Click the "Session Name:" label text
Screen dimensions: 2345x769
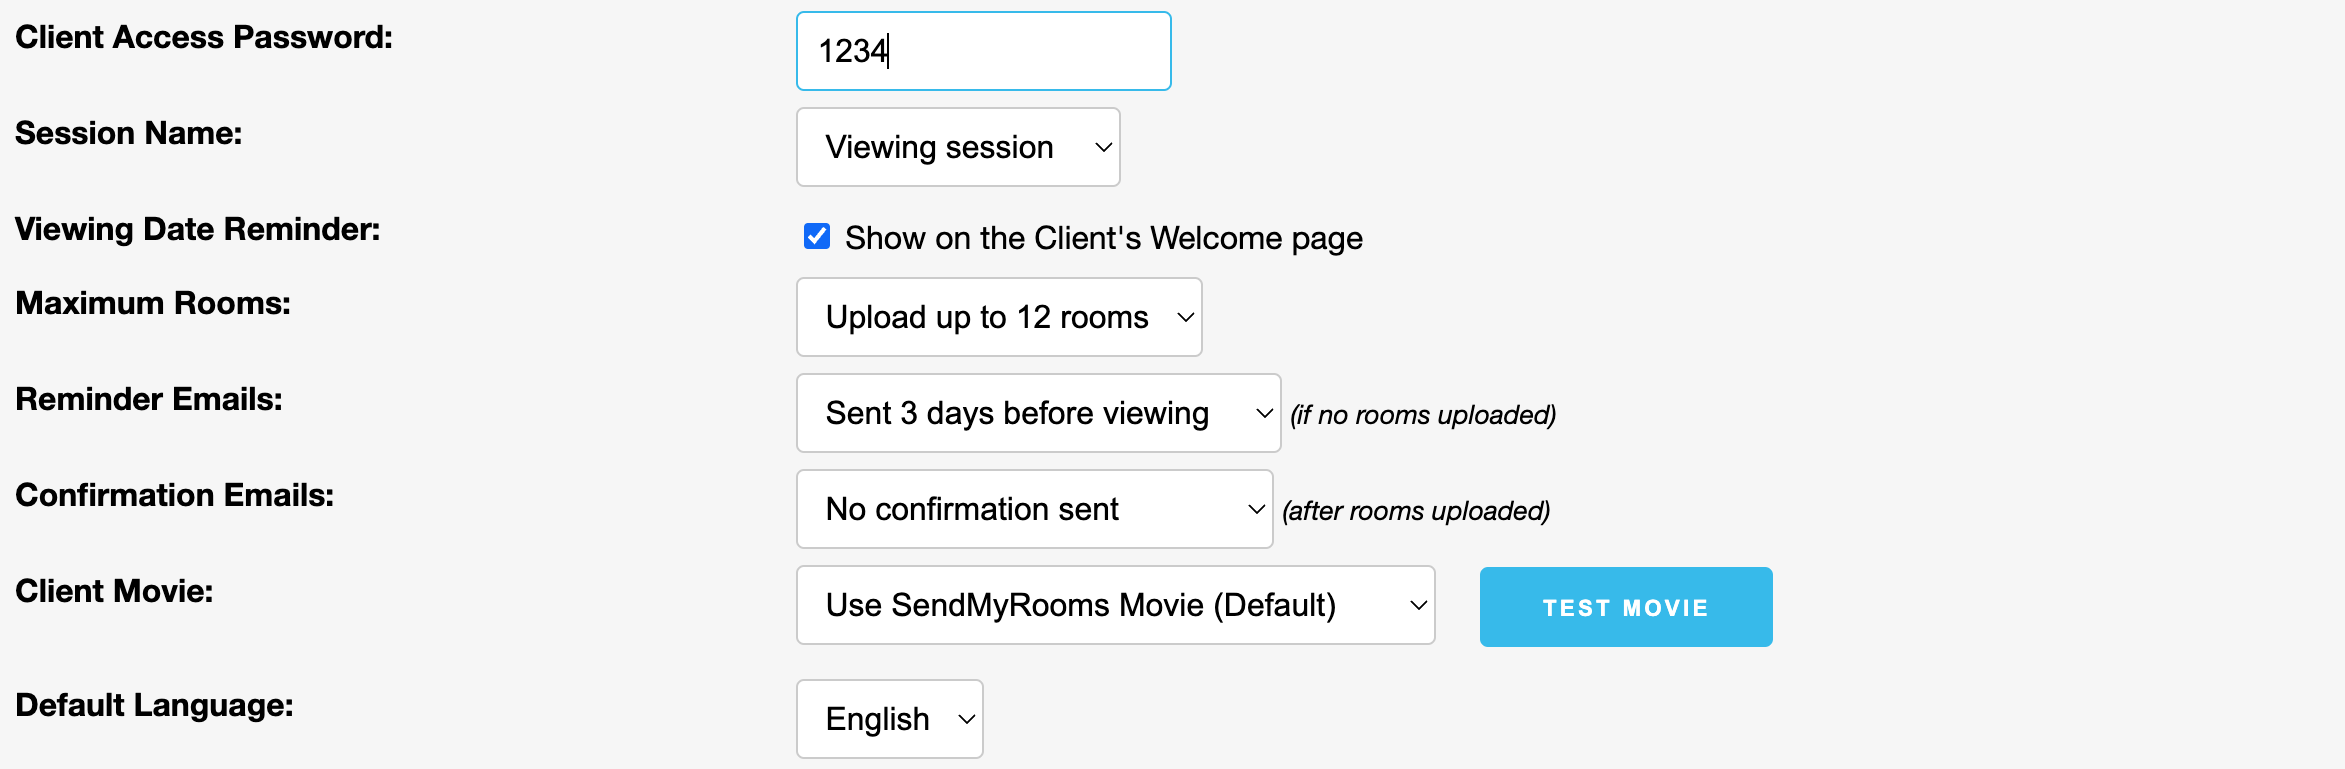pyautogui.click(x=129, y=133)
